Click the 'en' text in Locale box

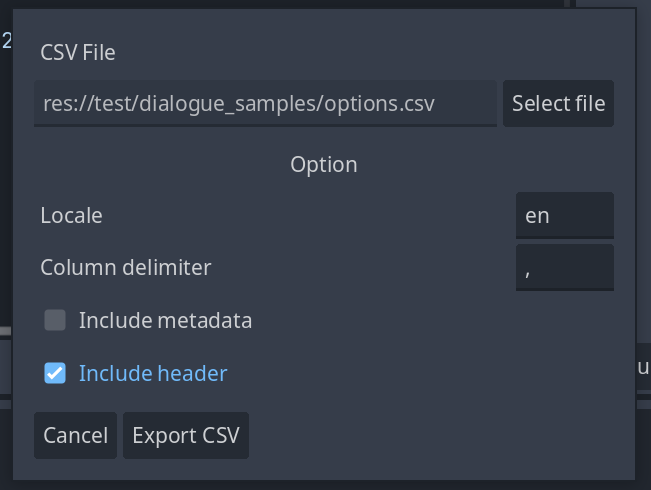[537, 215]
